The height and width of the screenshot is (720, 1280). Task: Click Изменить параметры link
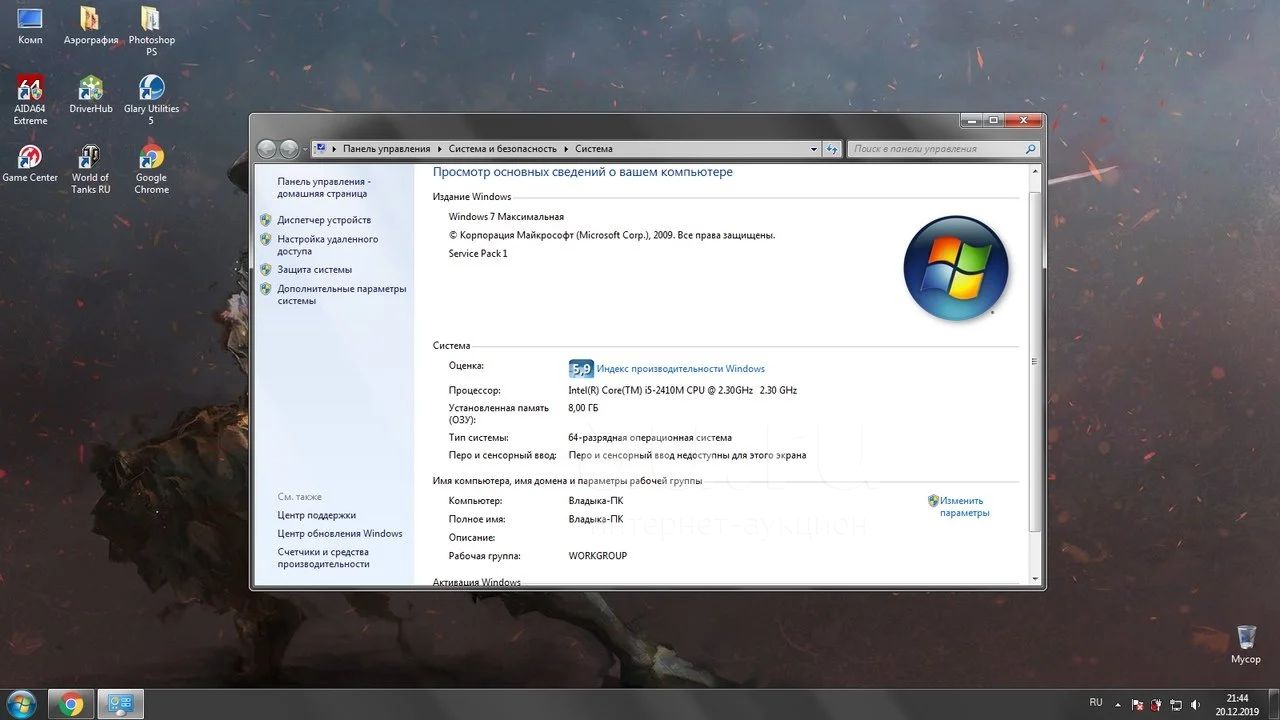point(964,507)
